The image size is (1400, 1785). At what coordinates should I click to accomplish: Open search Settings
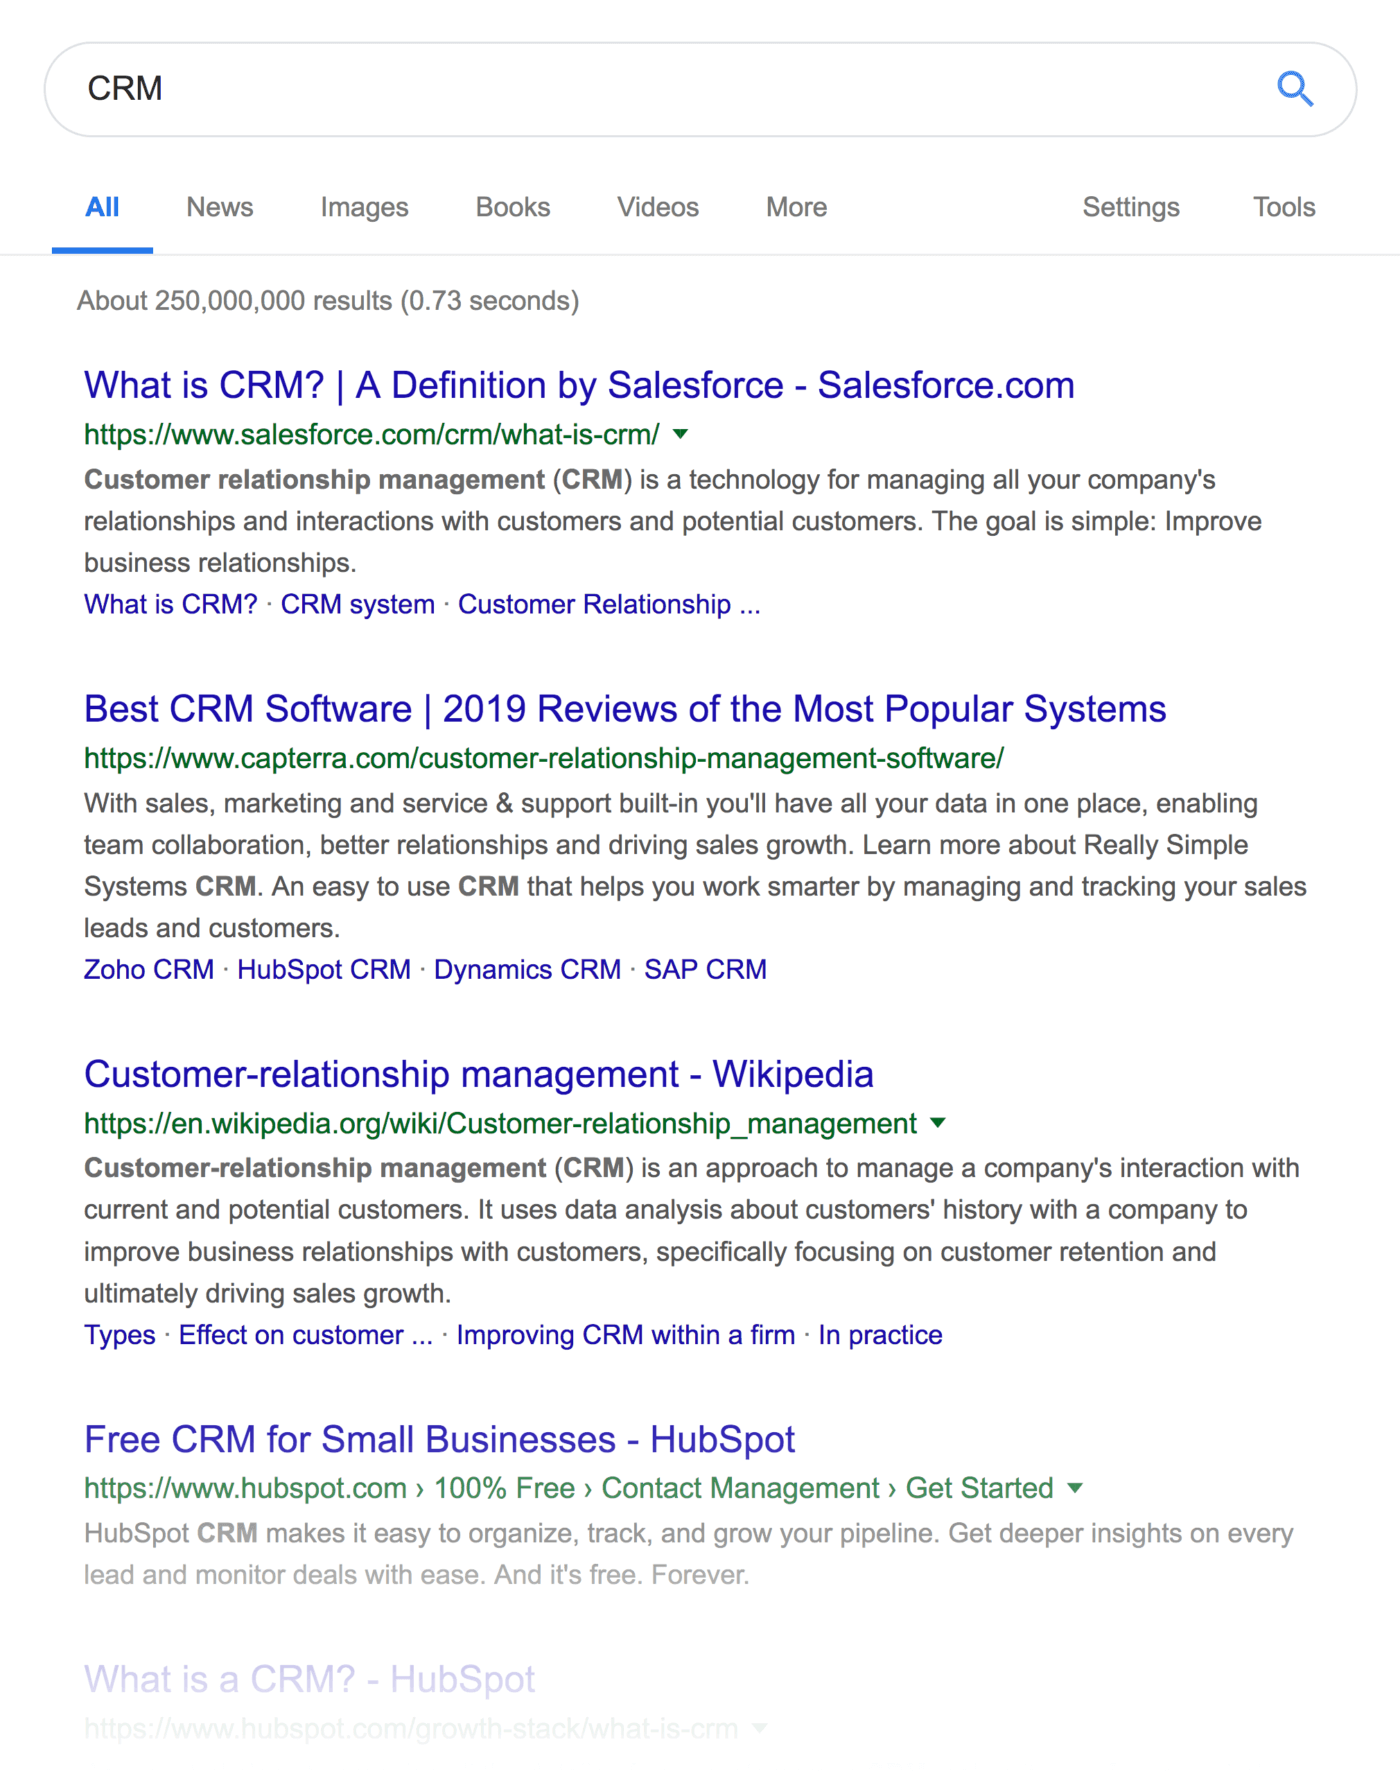(x=1131, y=207)
